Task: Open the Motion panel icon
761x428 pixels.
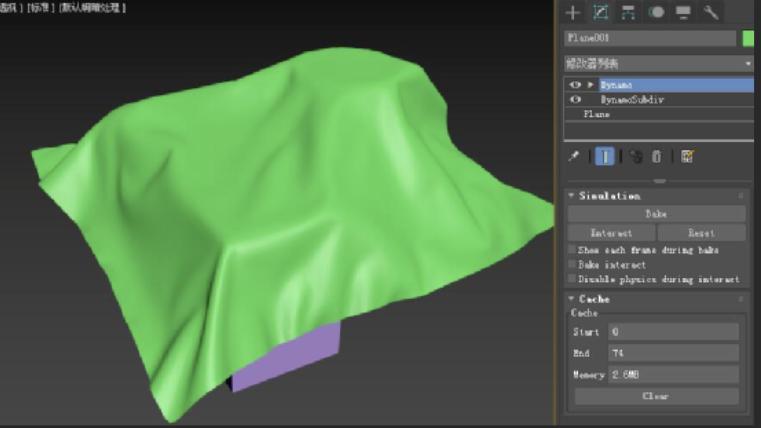Action: [x=656, y=13]
